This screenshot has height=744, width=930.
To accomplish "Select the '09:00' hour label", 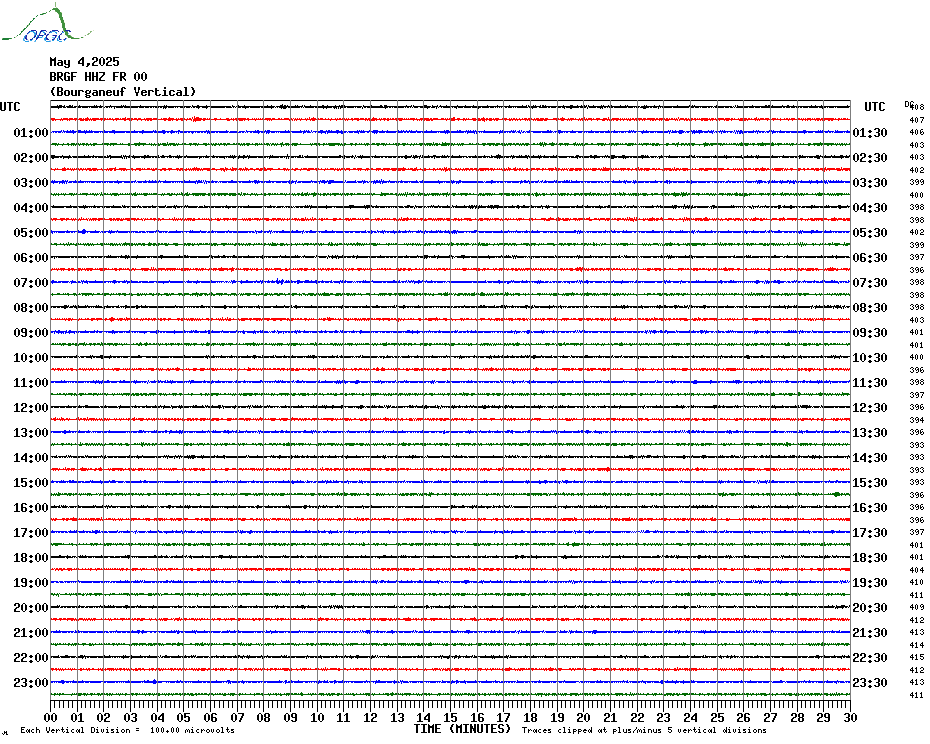I will [x=31, y=332].
